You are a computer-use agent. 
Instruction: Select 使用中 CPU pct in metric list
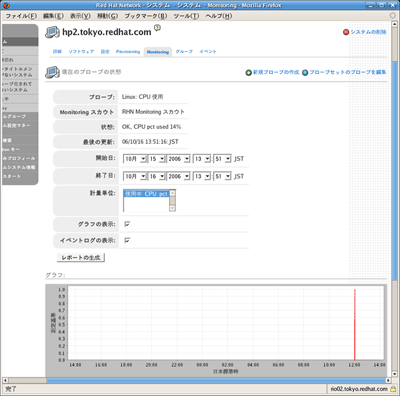click(x=146, y=194)
